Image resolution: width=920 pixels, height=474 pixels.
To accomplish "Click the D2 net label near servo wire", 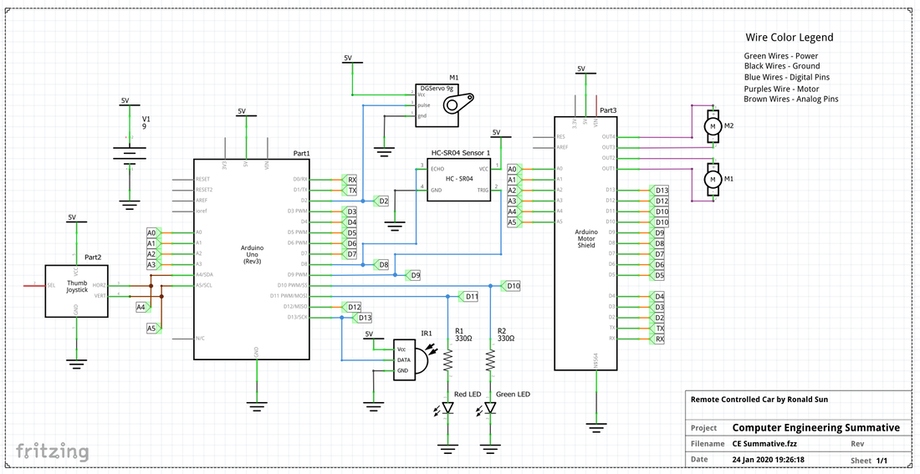I will click(x=382, y=201).
